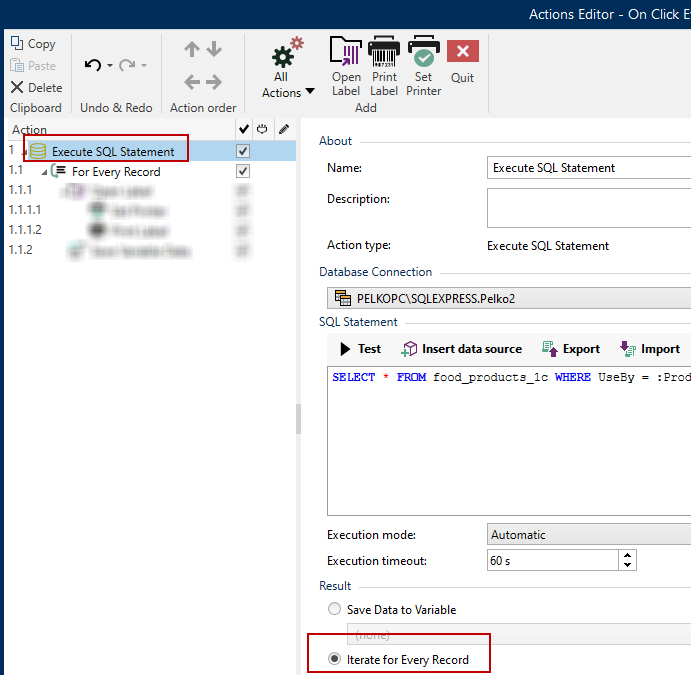Click the Open Label icon
Image resolution: width=691 pixels, height=675 pixels.
(346, 52)
